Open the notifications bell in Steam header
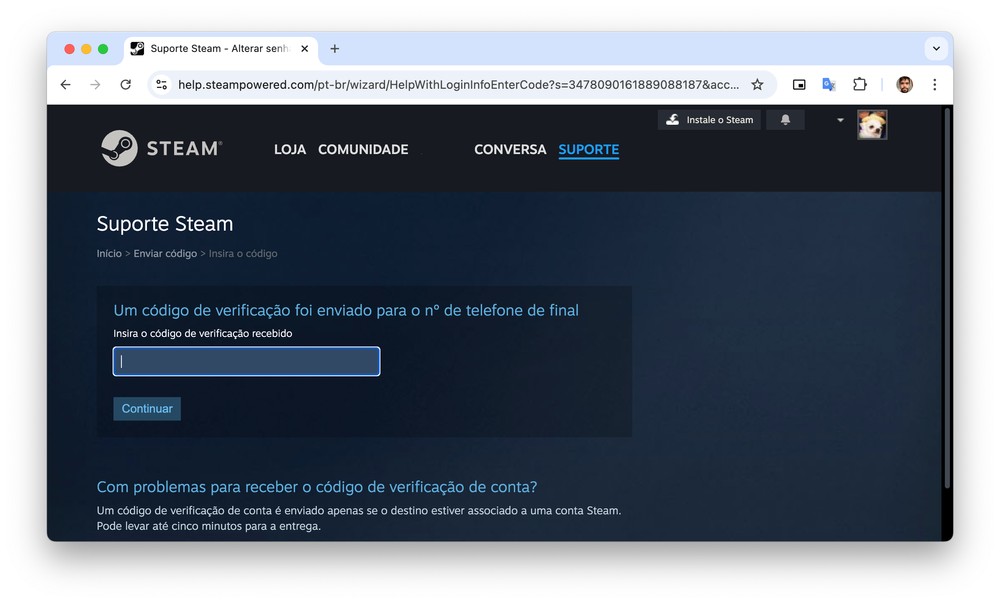This screenshot has width=1000, height=603. (x=785, y=120)
